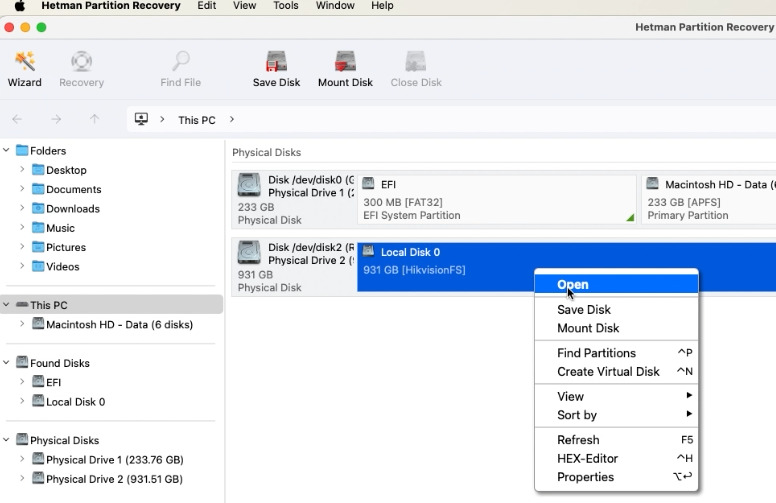
Task: Select the Macintosh HD - Data partition tile
Action: (x=709, y=200)
